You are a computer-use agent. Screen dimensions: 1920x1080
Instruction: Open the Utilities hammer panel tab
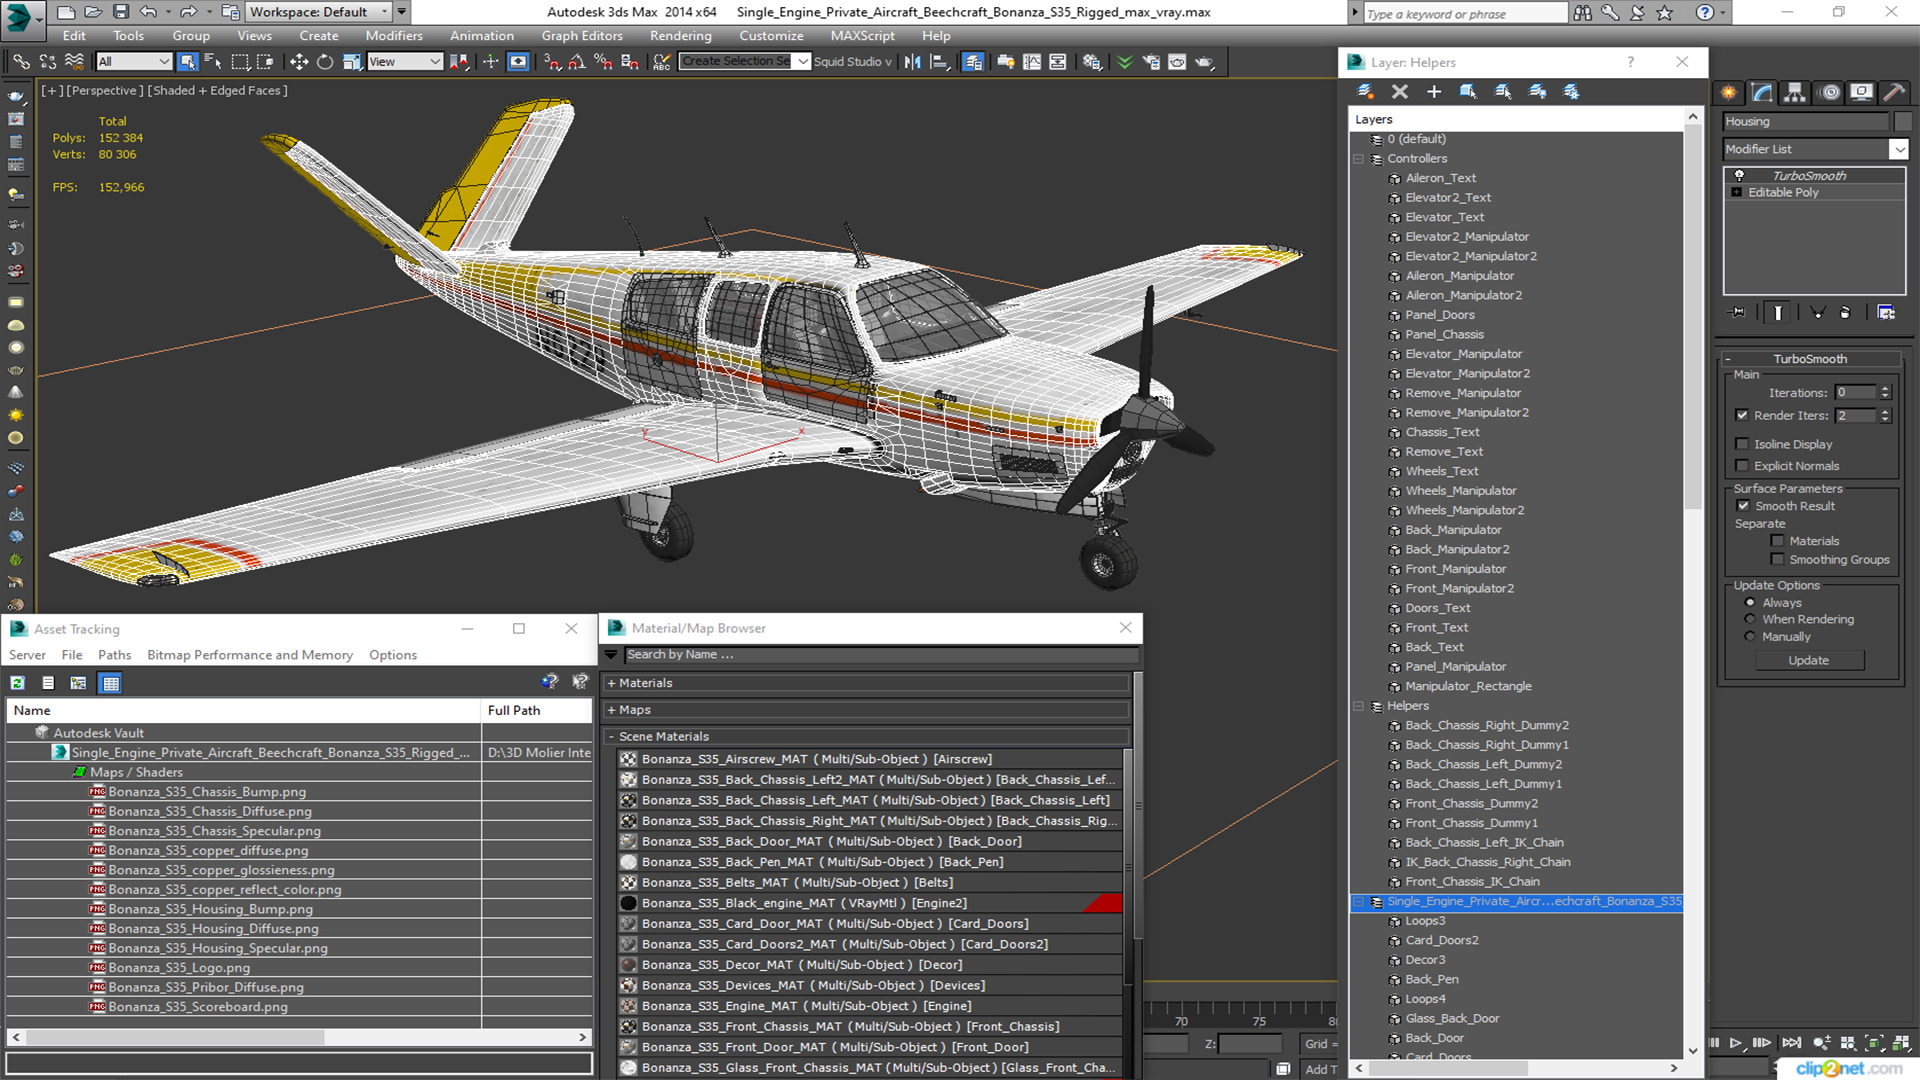coord(1894,92)
